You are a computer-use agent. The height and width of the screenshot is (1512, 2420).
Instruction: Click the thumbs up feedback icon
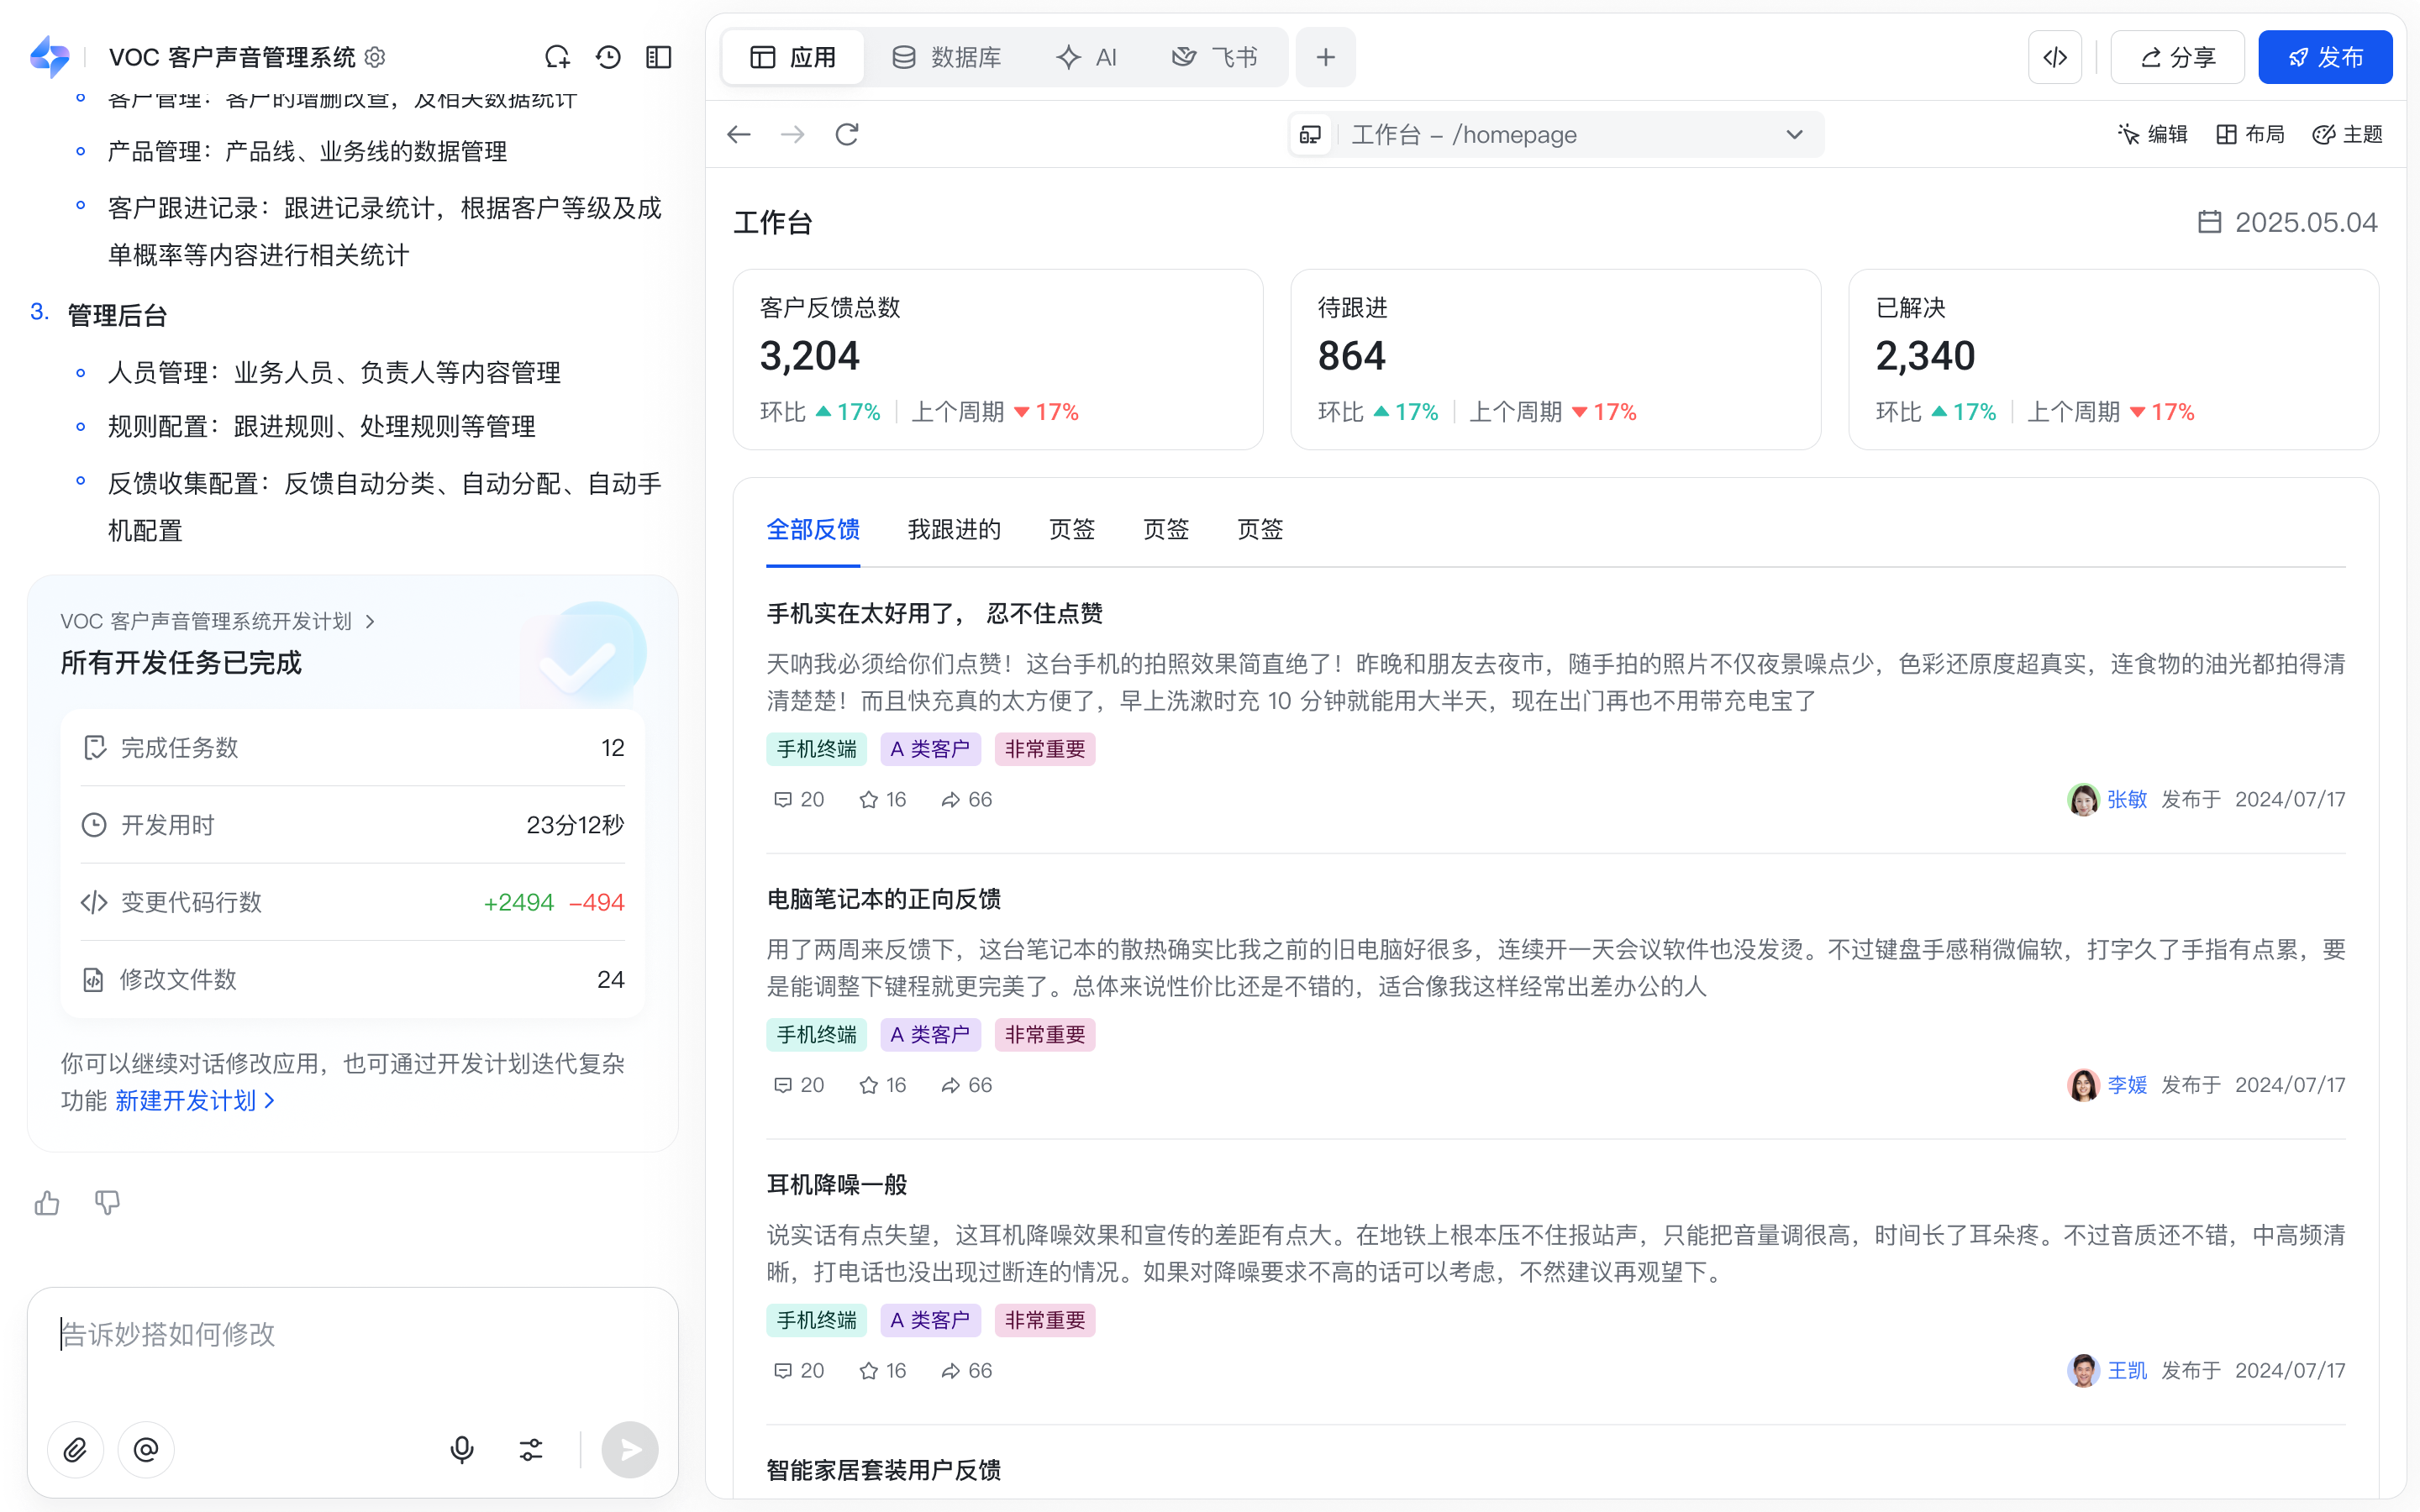(x=47, y=1202)
